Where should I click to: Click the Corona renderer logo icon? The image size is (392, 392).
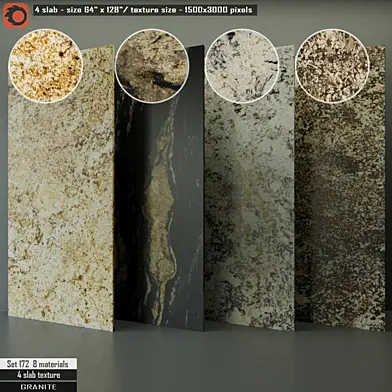coord(16,15)
